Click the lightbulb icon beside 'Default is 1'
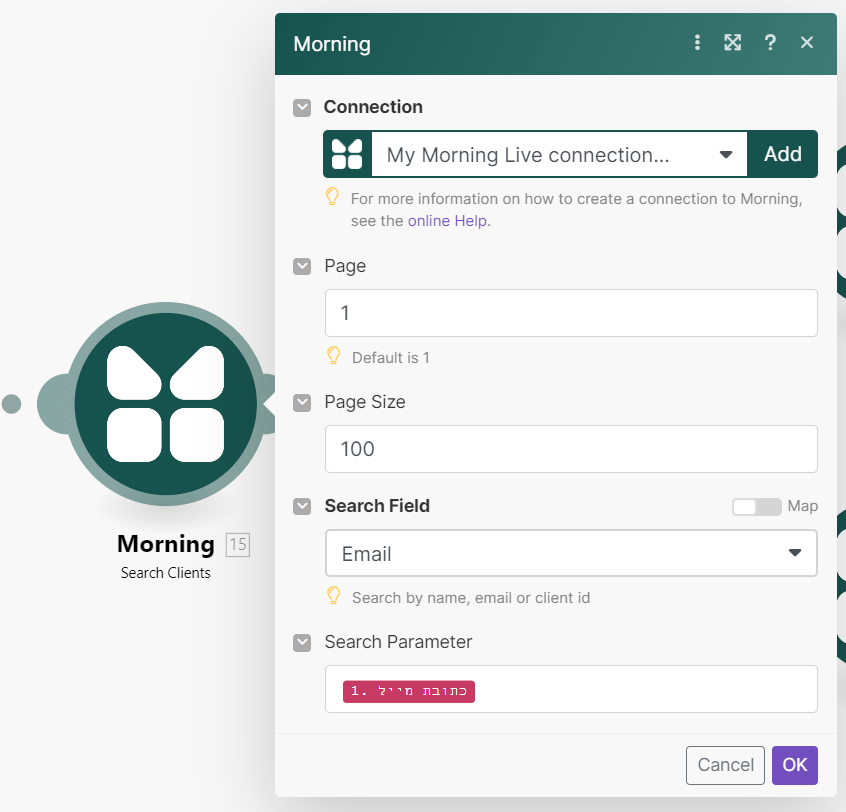846x812 pixels. pyautogui.click(x=333, y=355)
